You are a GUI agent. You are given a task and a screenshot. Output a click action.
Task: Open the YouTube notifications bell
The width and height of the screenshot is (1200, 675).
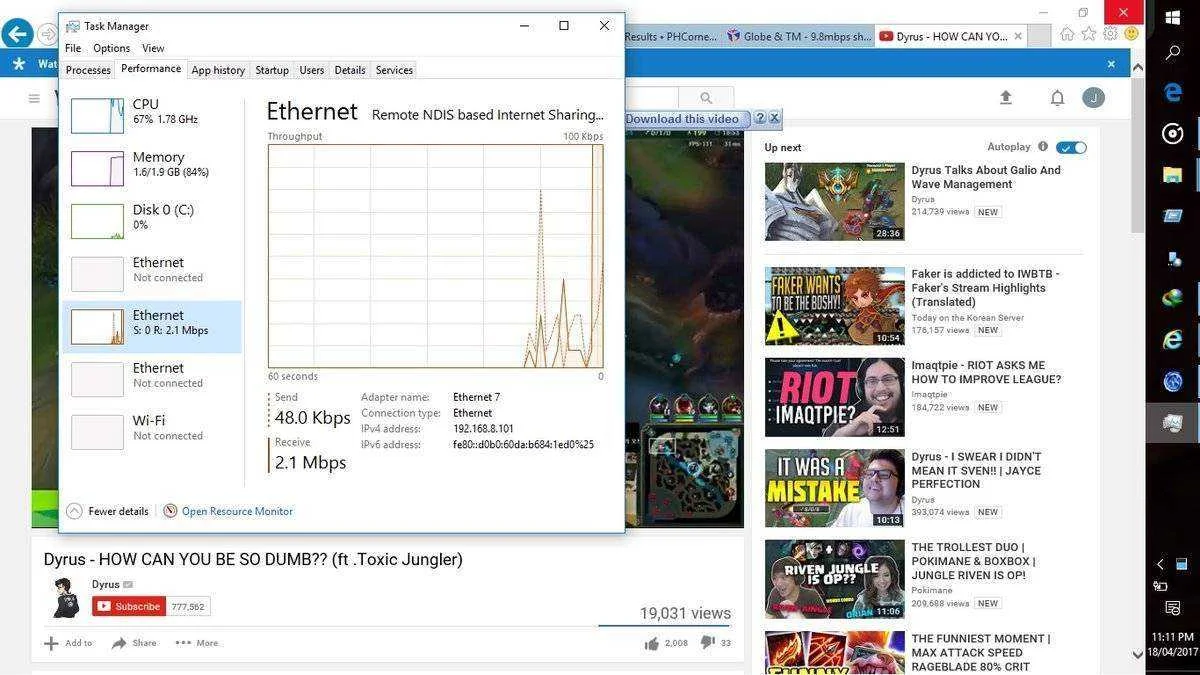pos(1057,97)
